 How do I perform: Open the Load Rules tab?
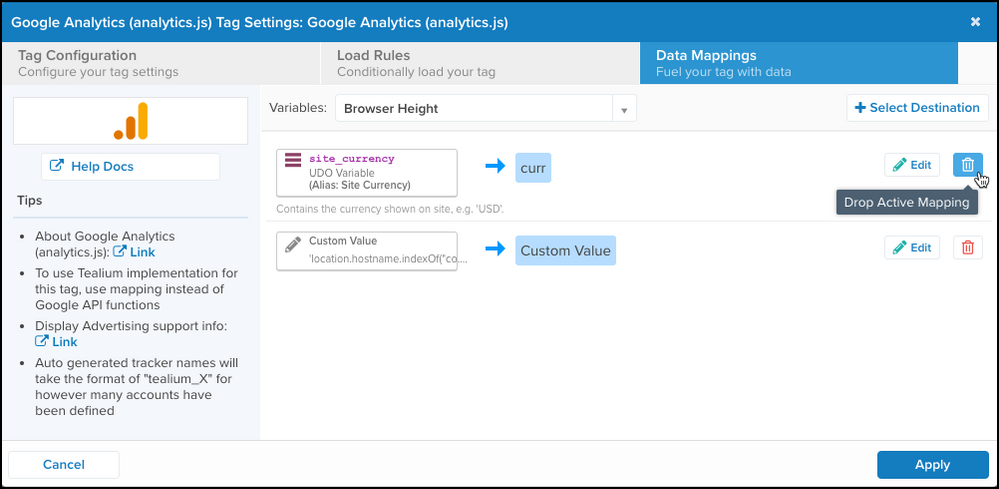tap(480, 63)
